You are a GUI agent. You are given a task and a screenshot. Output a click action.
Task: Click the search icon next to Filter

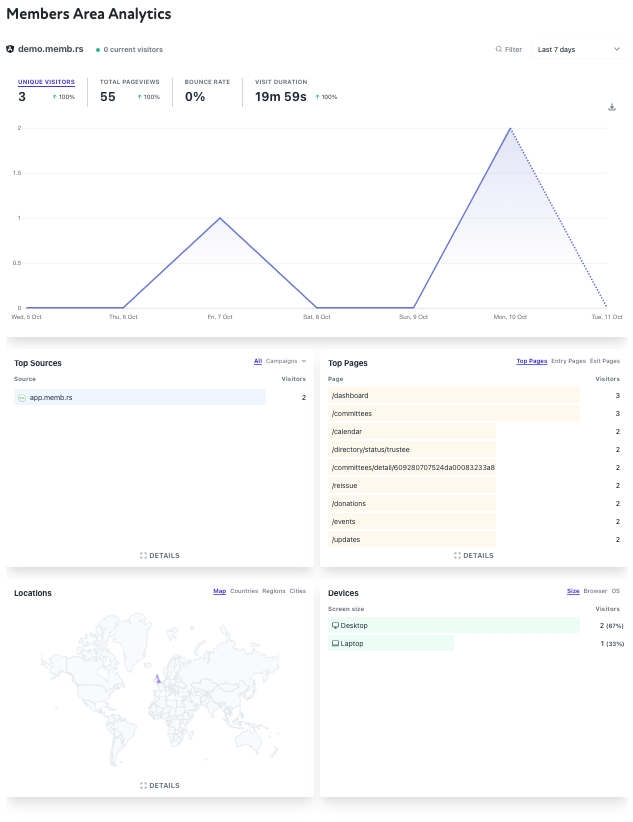point(499,49)
